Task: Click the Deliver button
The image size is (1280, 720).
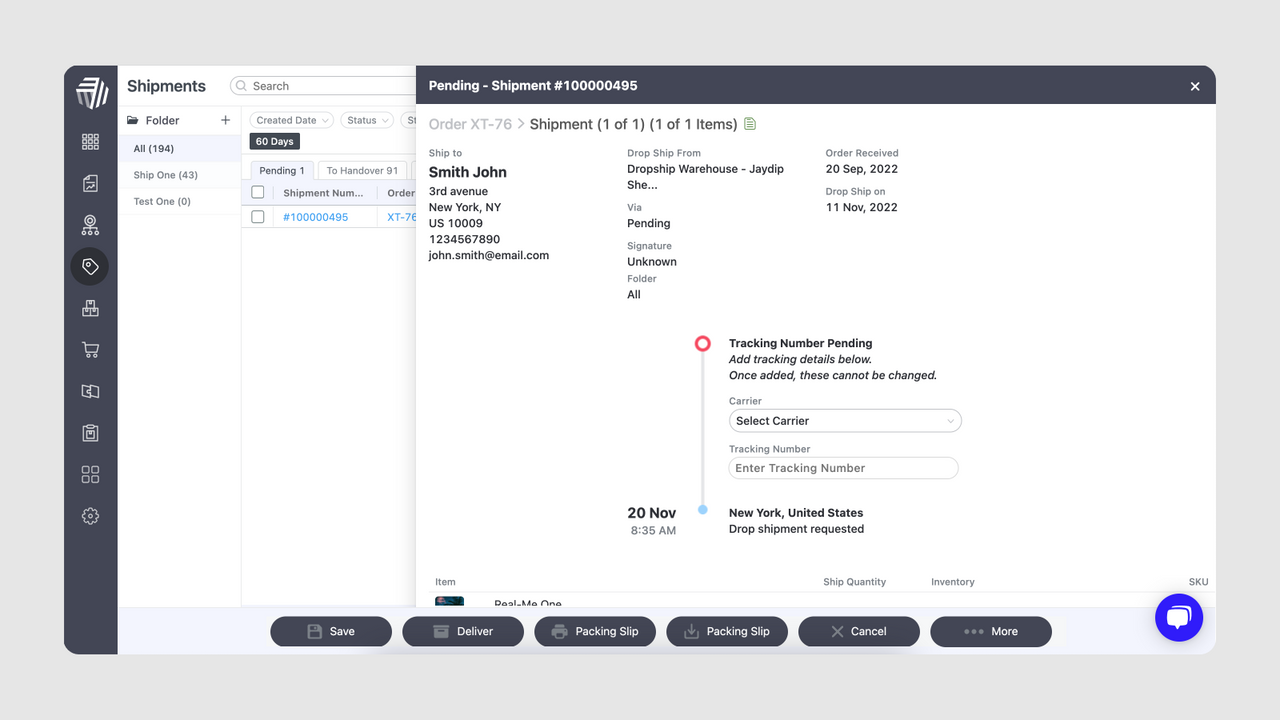Action: 462,631
